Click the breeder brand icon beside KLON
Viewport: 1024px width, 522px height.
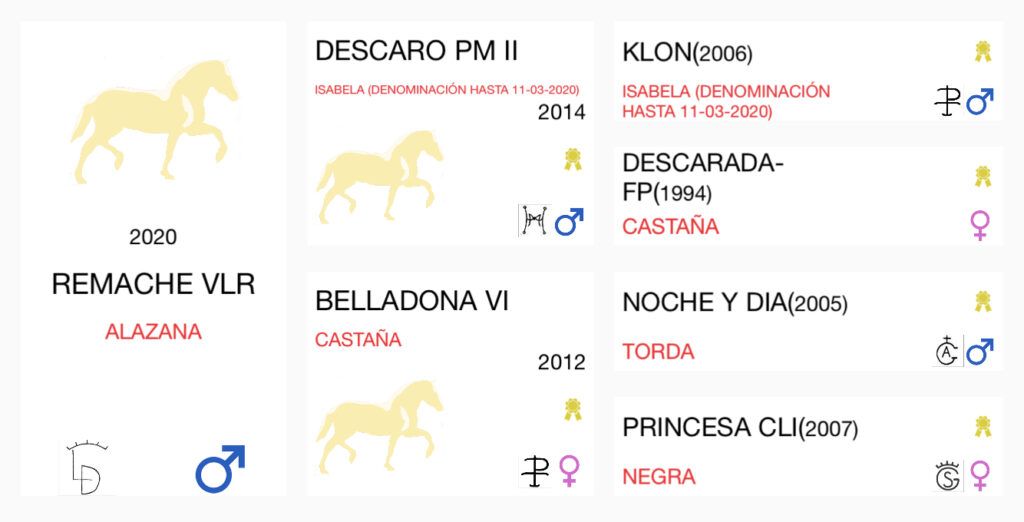coord(948,102)
